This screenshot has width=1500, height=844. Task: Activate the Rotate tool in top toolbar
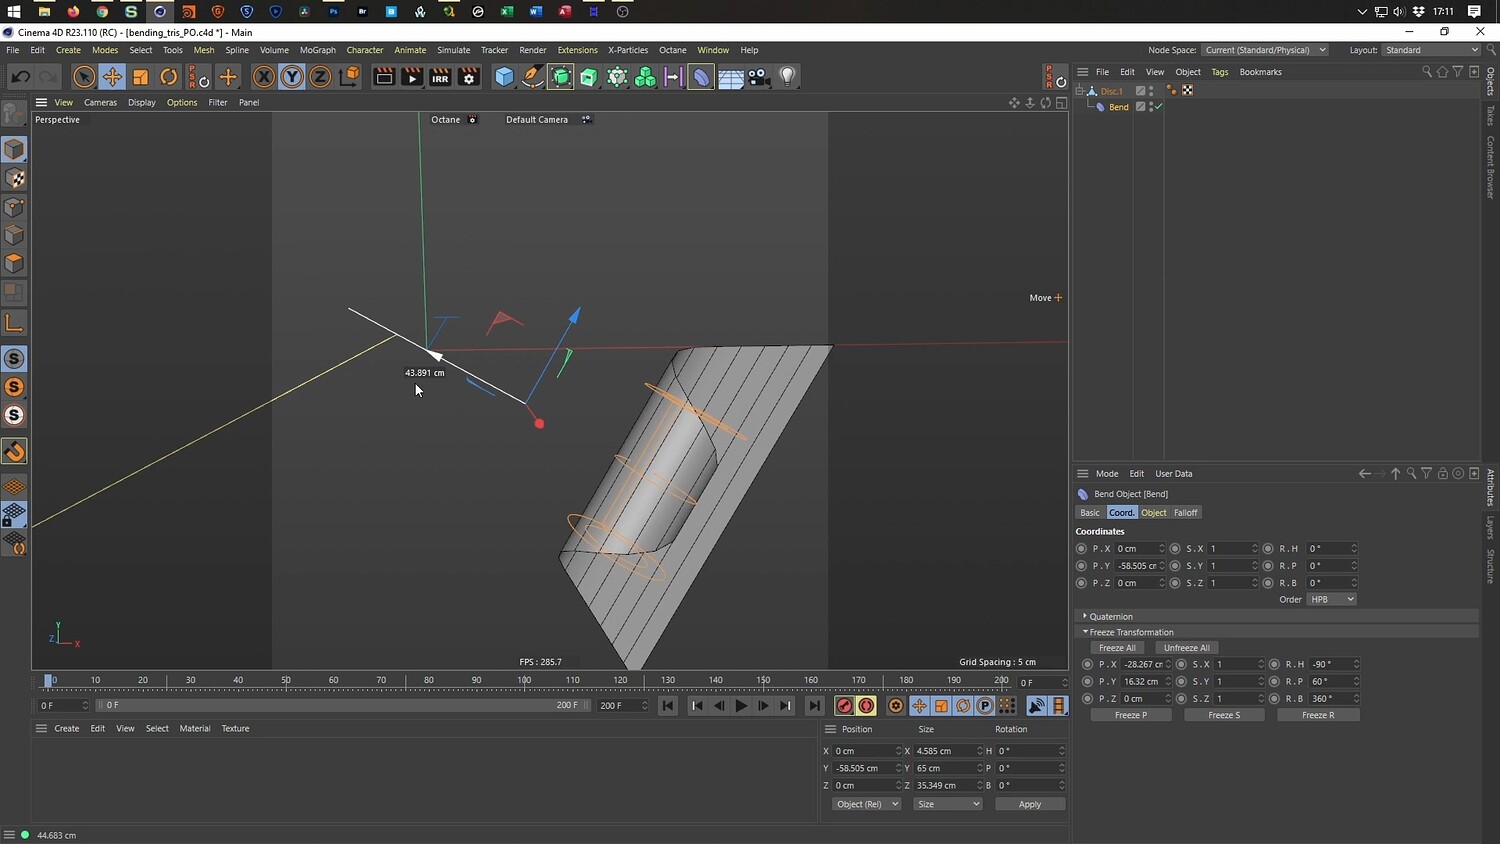169,77
